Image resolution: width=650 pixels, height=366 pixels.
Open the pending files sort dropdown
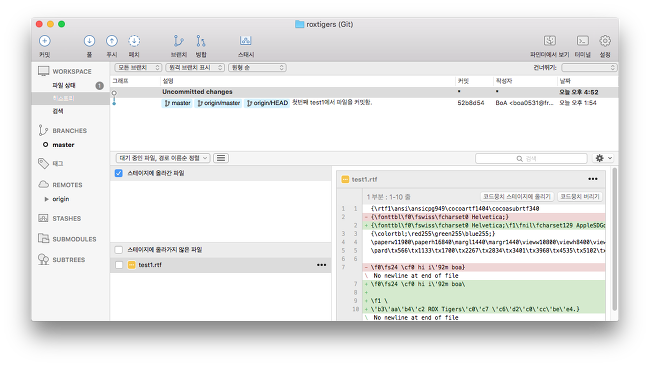(x=163, y=158)
